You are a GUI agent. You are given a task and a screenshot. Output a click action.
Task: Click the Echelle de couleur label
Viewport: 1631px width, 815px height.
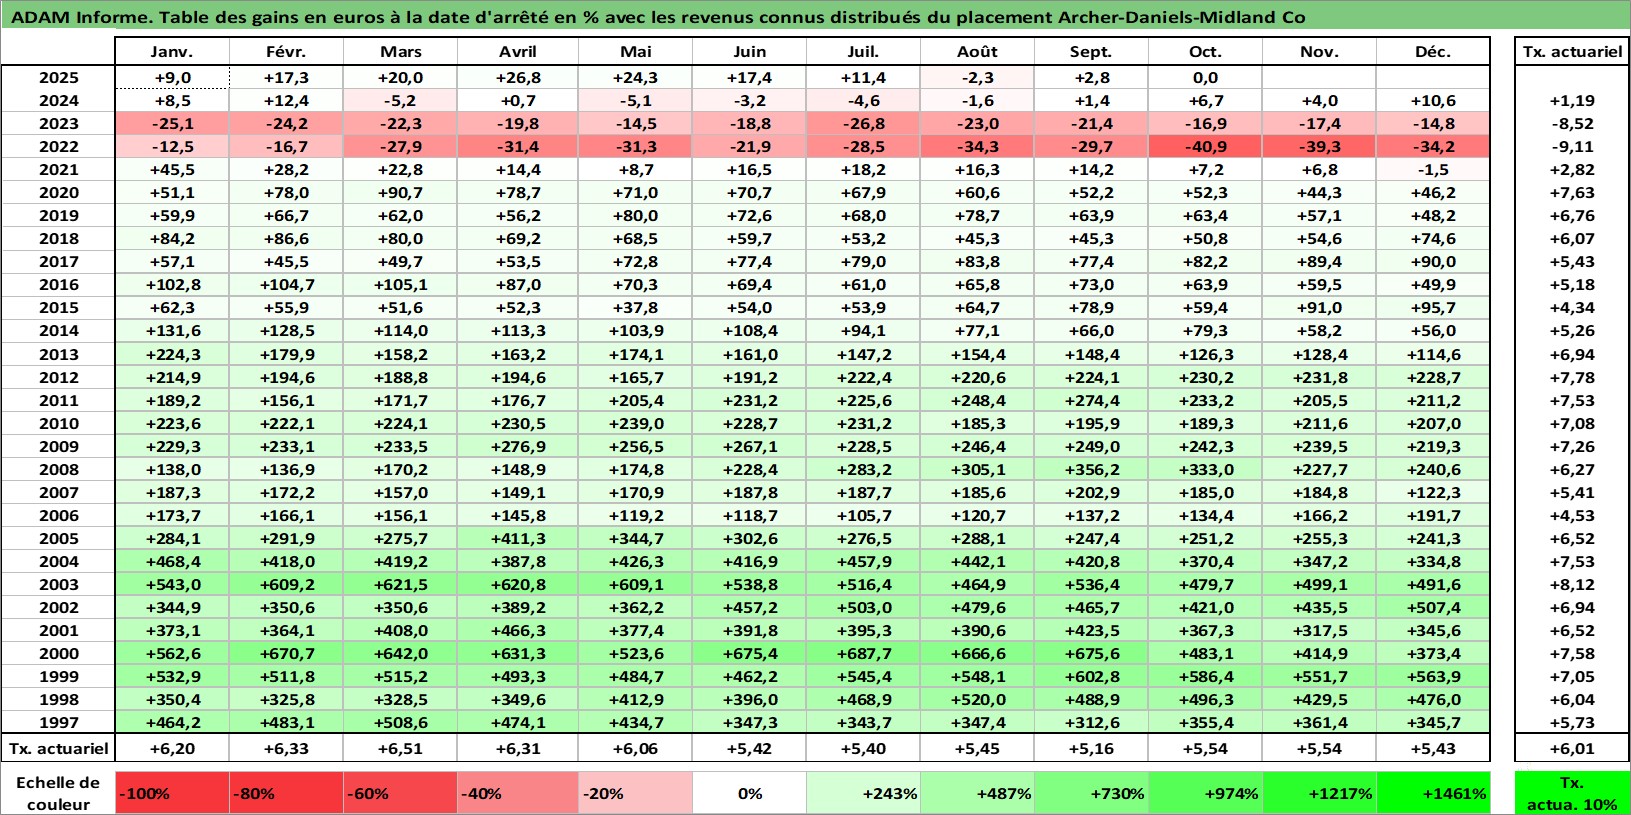coord(58,793)
